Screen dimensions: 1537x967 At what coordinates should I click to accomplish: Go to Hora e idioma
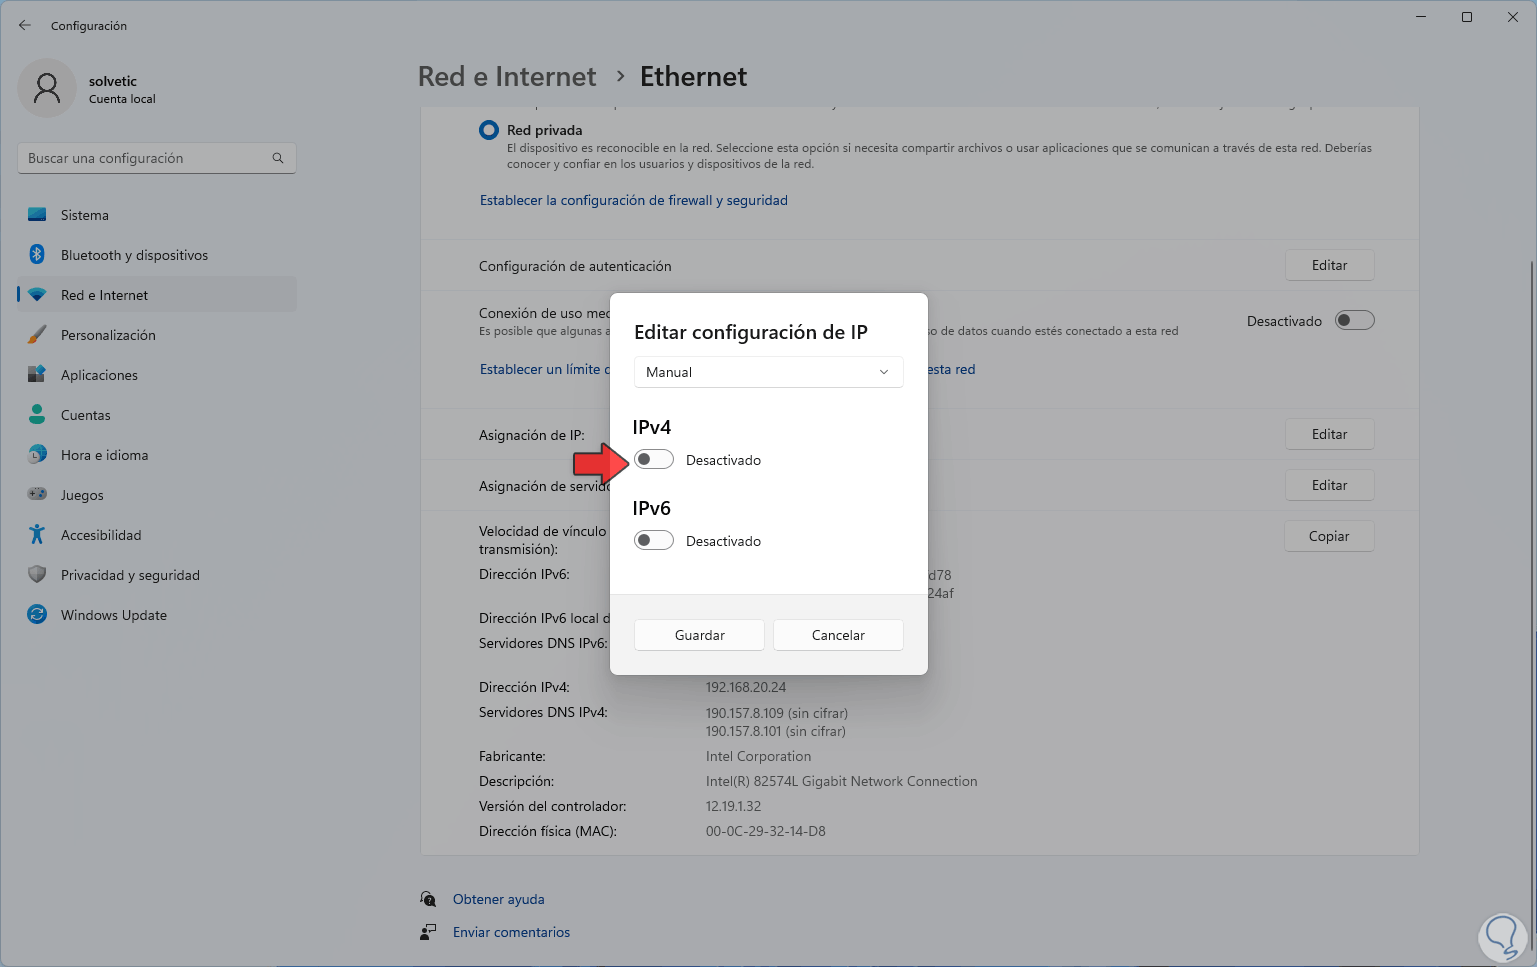pos(104,455)
